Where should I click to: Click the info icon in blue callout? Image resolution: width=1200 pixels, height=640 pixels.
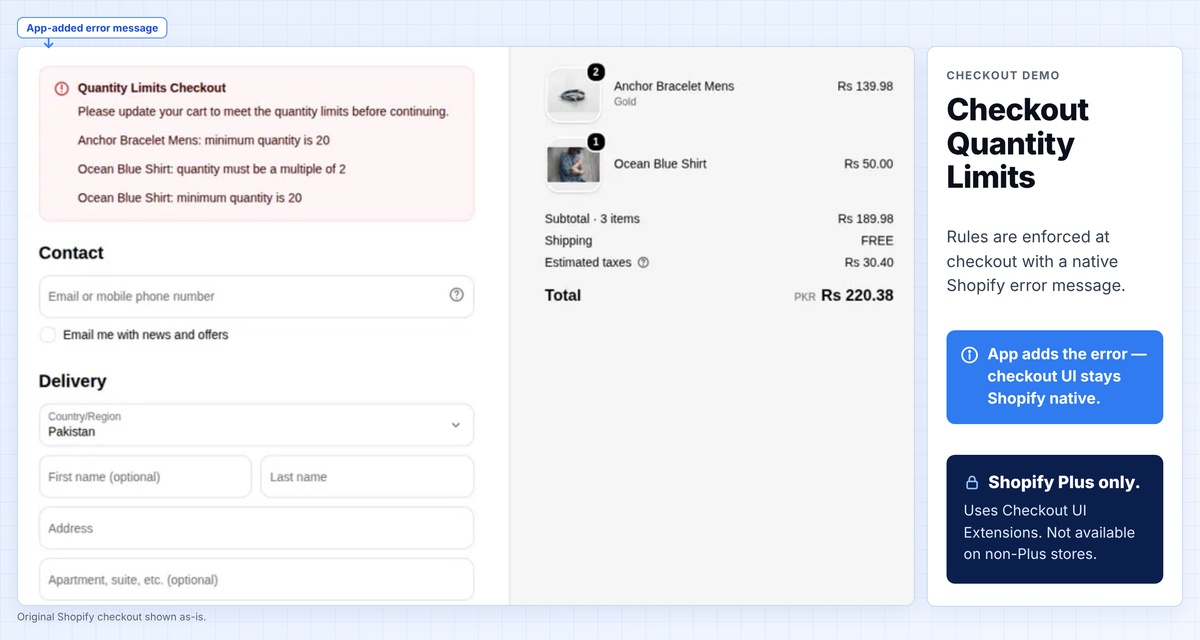pos(969,354)
